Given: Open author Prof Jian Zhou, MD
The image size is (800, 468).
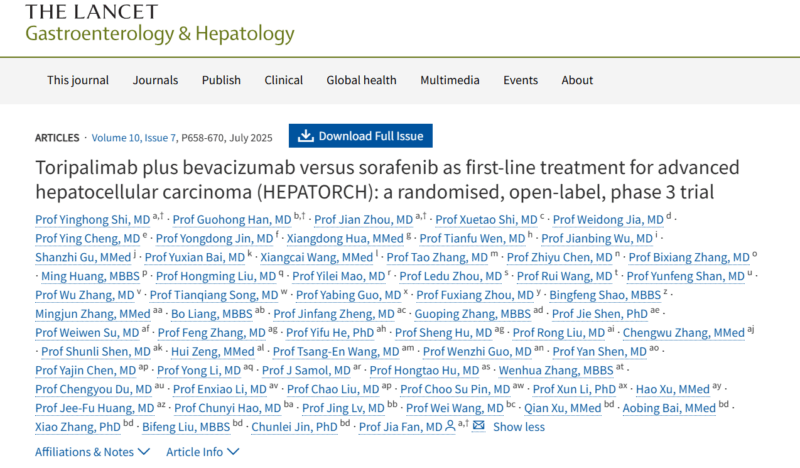Looking at the screenshot, I should (x=363, y=220).
